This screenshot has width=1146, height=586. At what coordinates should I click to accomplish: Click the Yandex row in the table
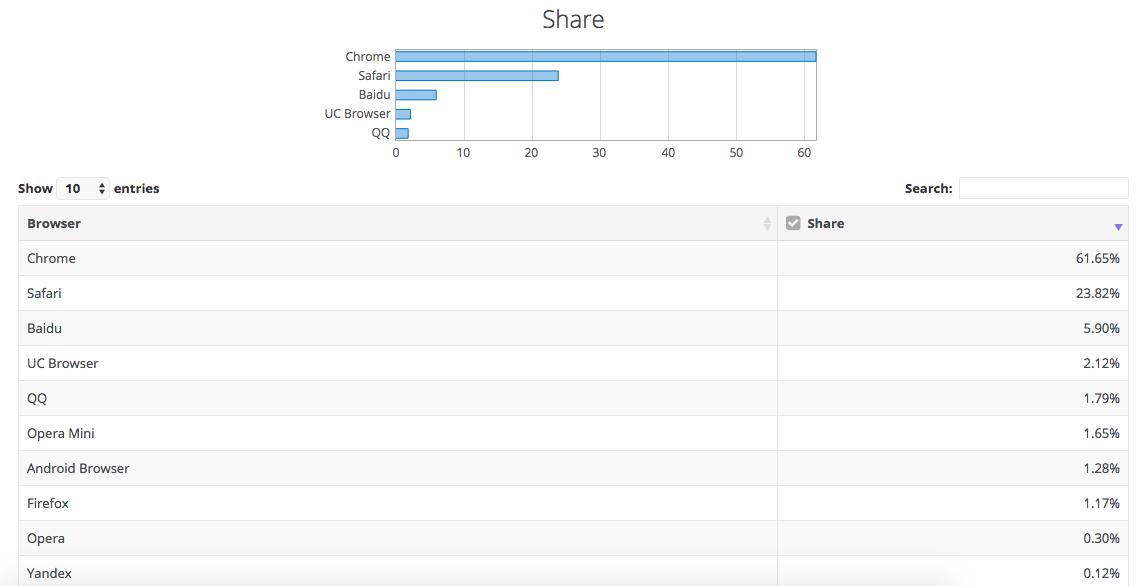click(573, 571)
